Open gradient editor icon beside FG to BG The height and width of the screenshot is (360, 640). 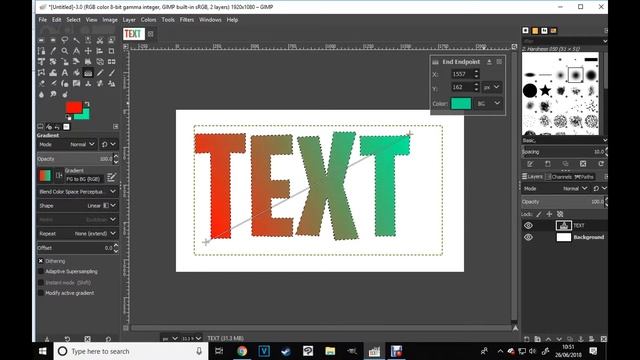[x=111, y=177]
